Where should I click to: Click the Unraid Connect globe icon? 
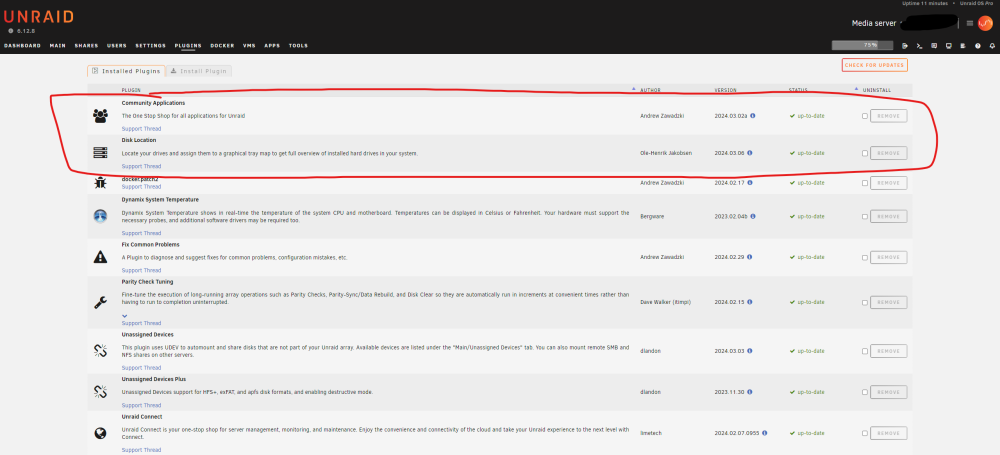100,433
